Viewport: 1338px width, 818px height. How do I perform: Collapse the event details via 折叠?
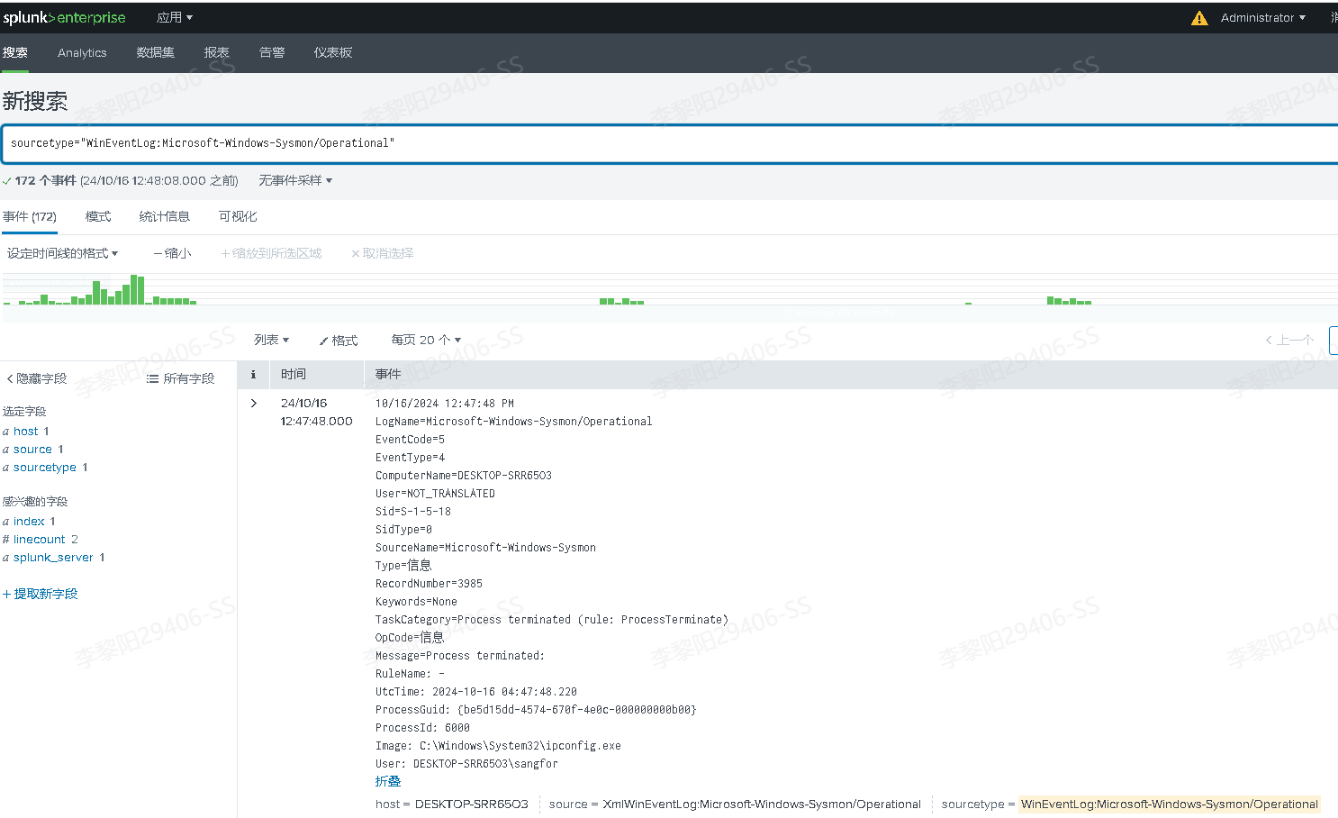(x=387, y=781)
